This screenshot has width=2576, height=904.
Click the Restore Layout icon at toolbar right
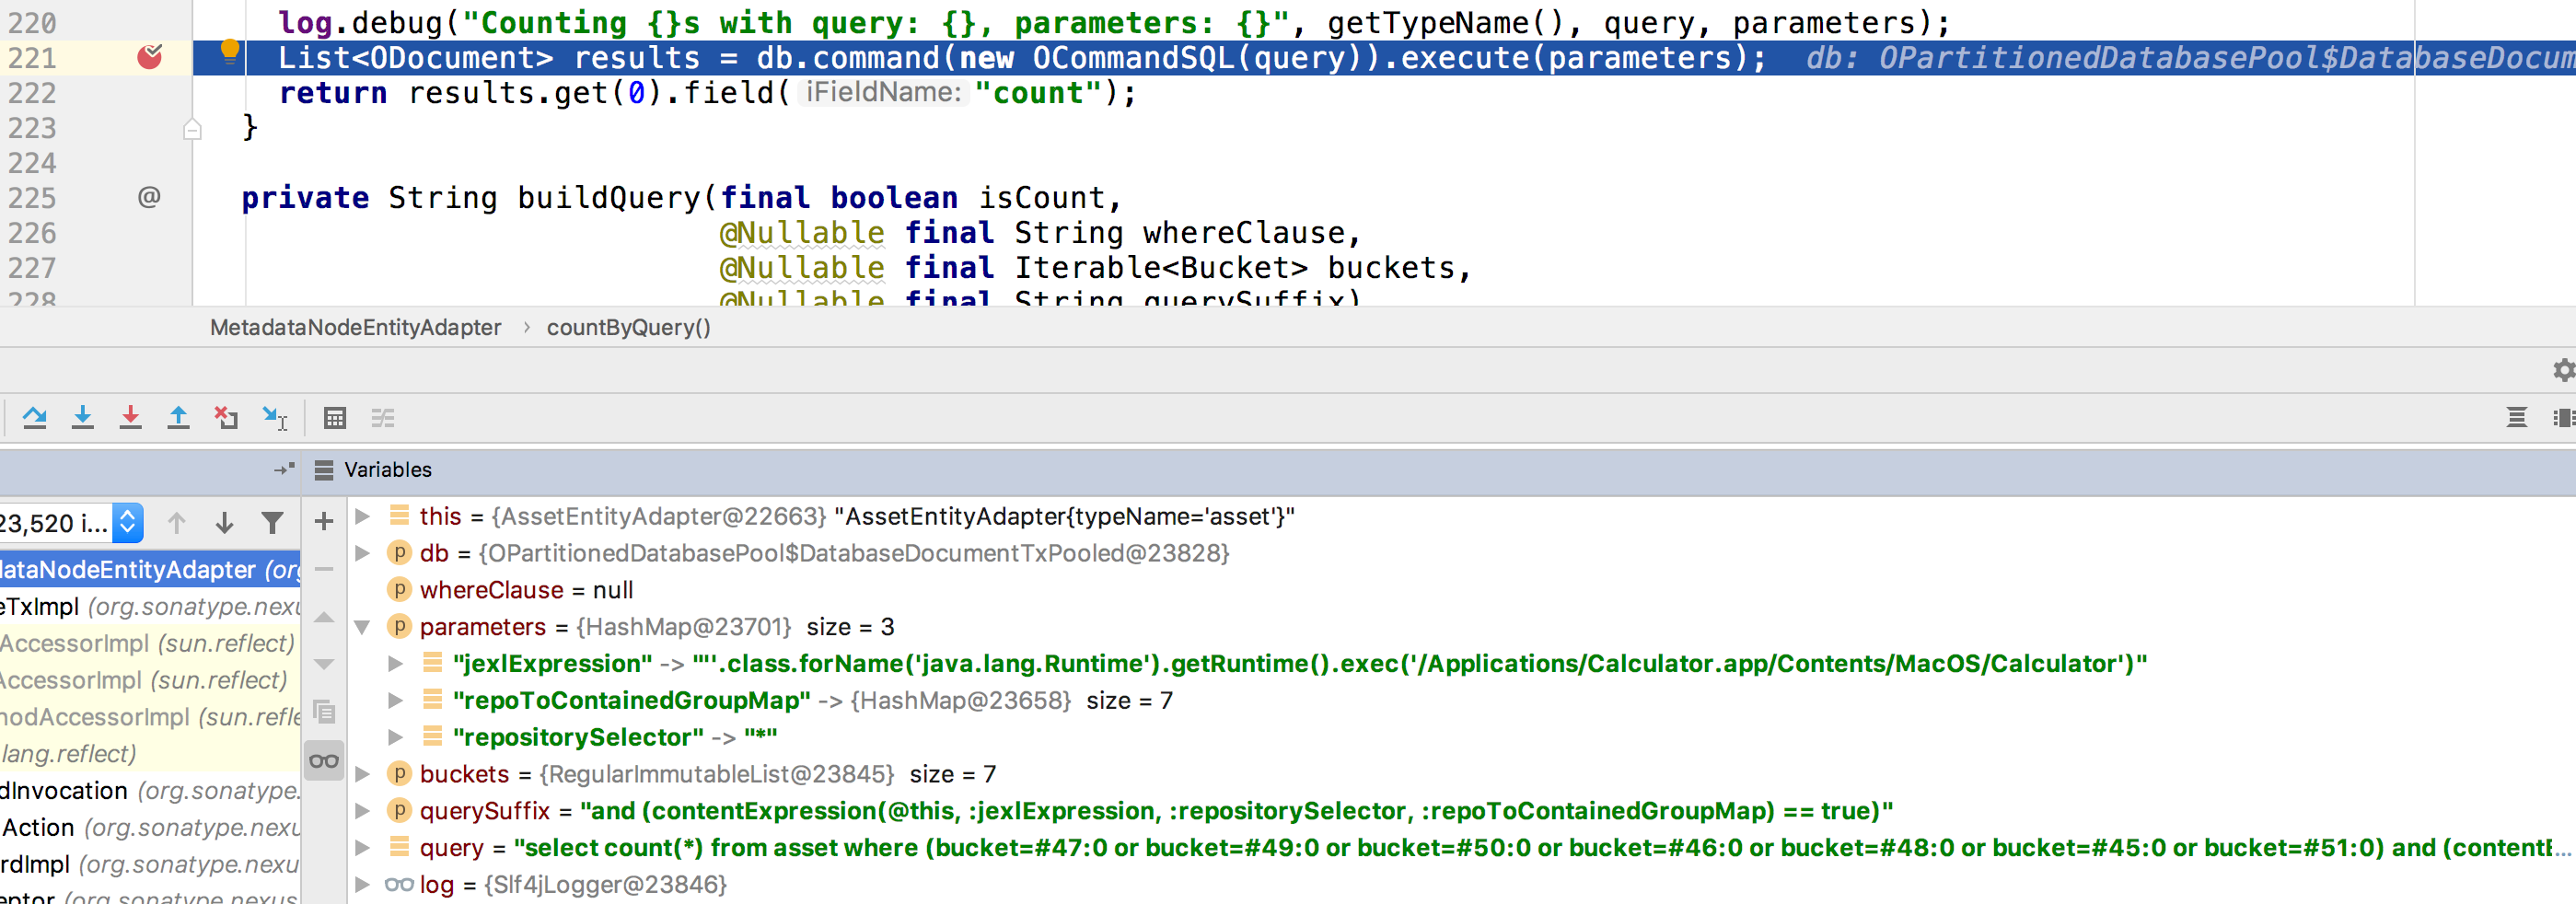point(2517,418)
